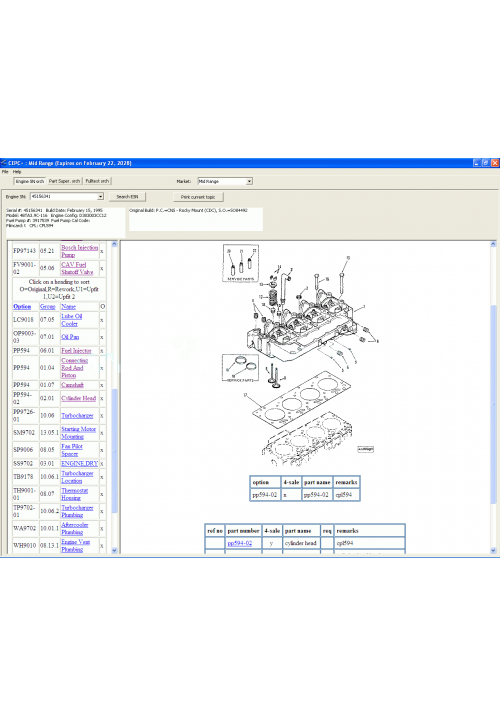This screenshot has width=500, height=717.
Task: Open the Help menu
Action: pyautogui.click(x=17, y=171)
